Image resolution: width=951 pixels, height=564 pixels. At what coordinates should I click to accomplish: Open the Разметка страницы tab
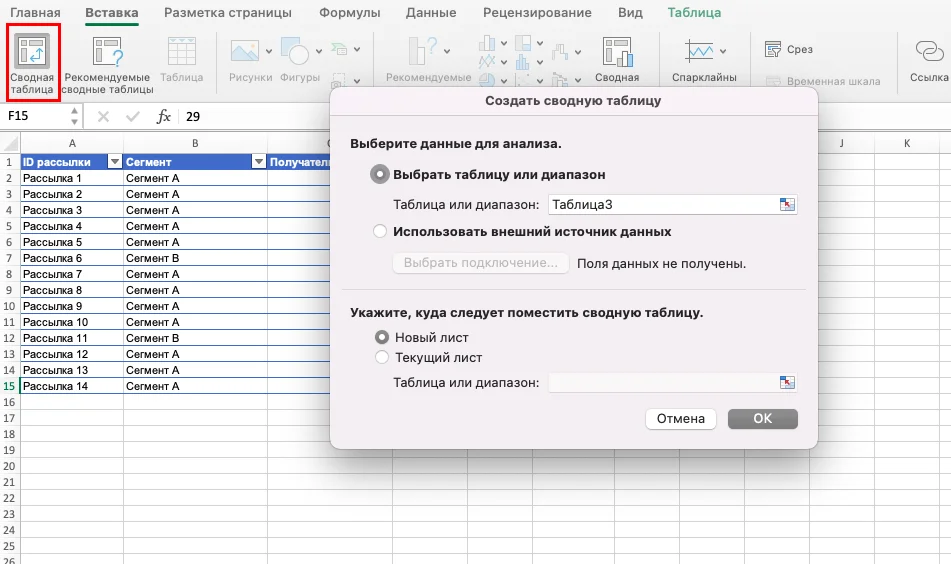[228, 13]
